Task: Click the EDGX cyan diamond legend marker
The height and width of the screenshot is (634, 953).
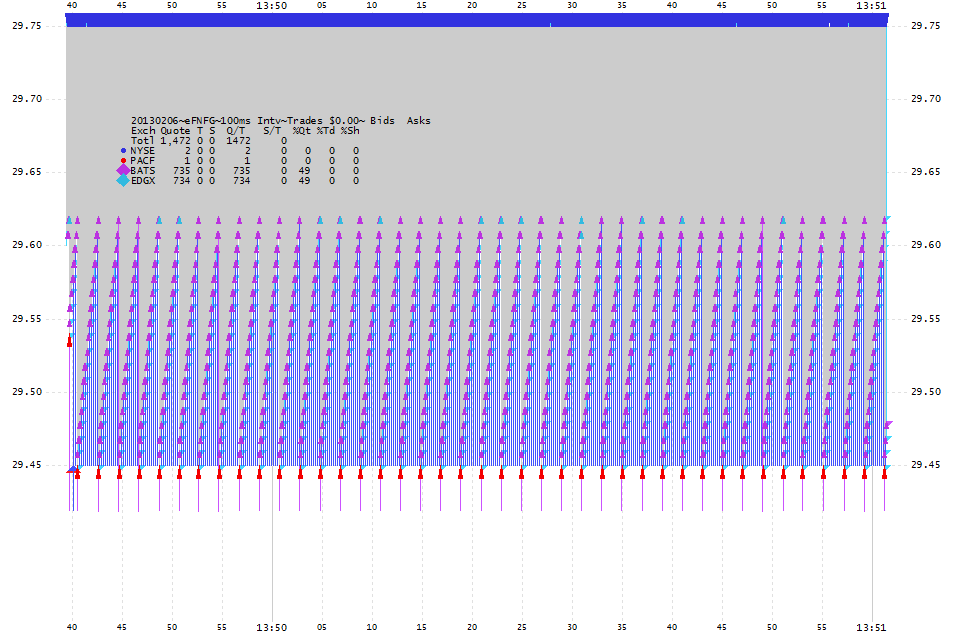Action: pyautogui.click(x=123, y=181)
